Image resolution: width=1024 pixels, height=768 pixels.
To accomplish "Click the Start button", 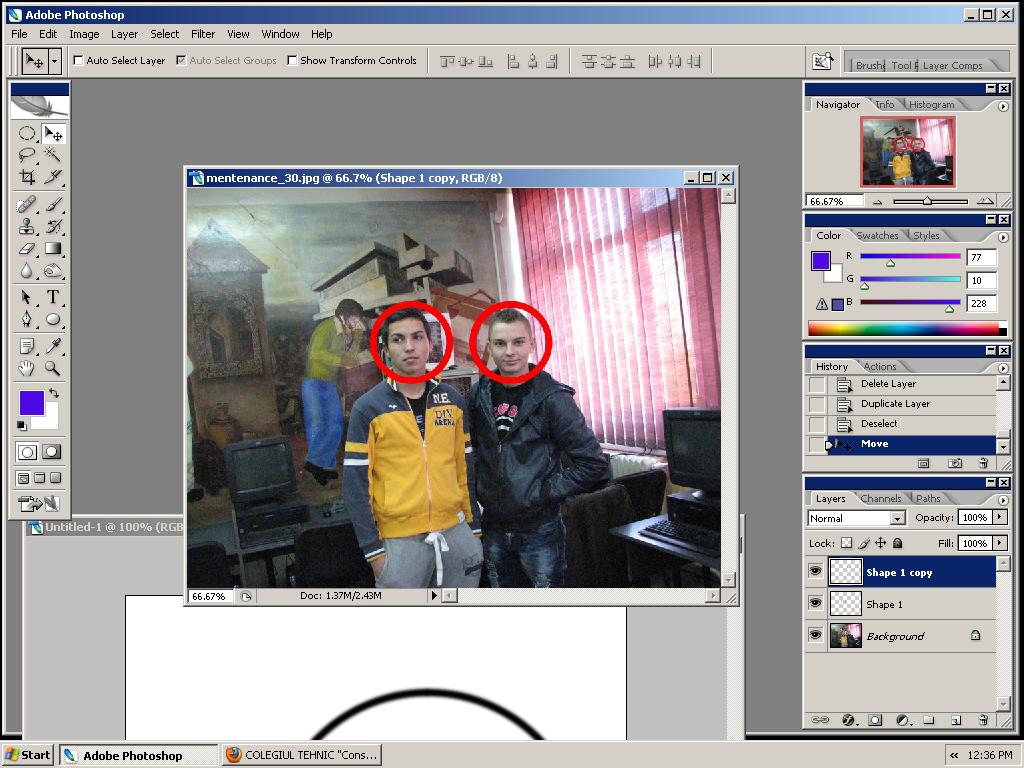I will click(x=27, y=755).
